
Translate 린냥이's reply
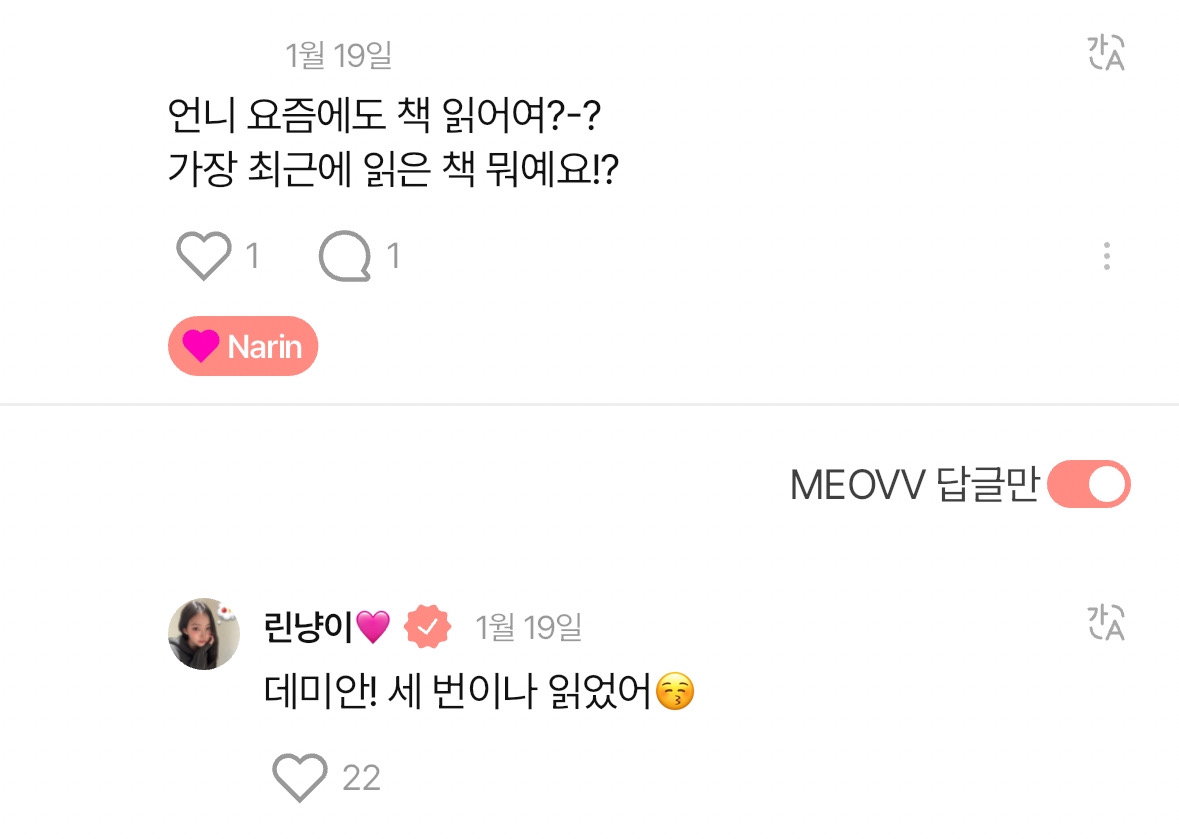1106,622
